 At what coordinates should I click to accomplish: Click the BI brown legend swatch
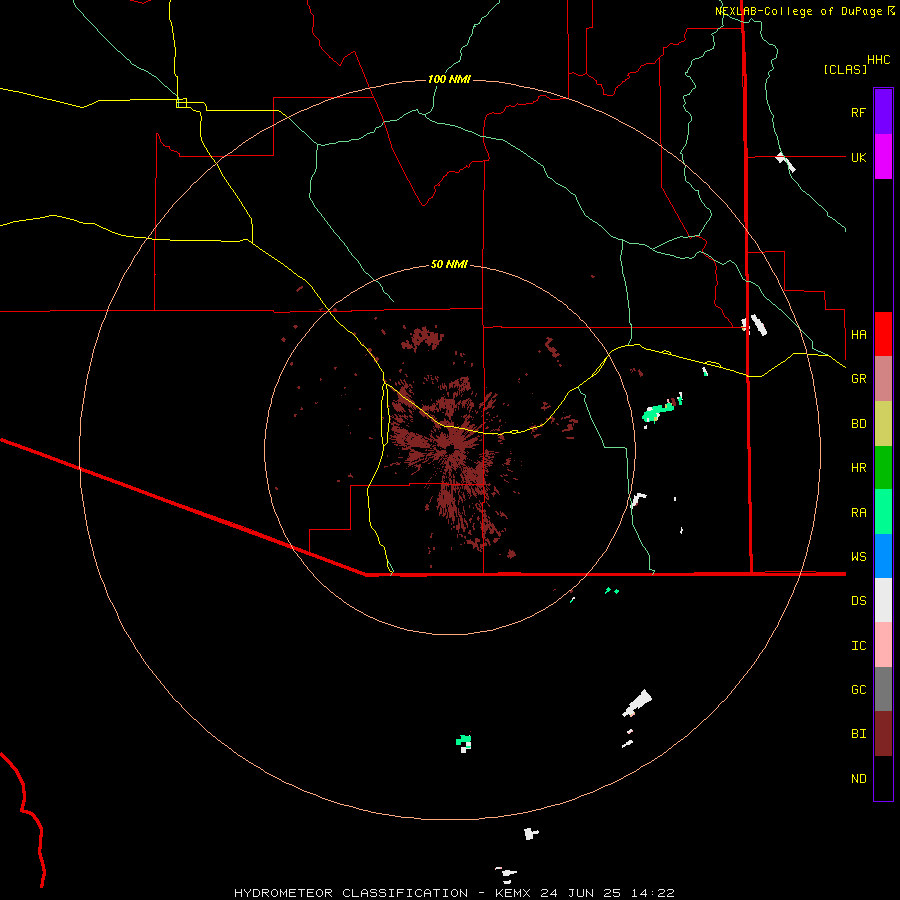pyautogui.click(x=883, y=734)
